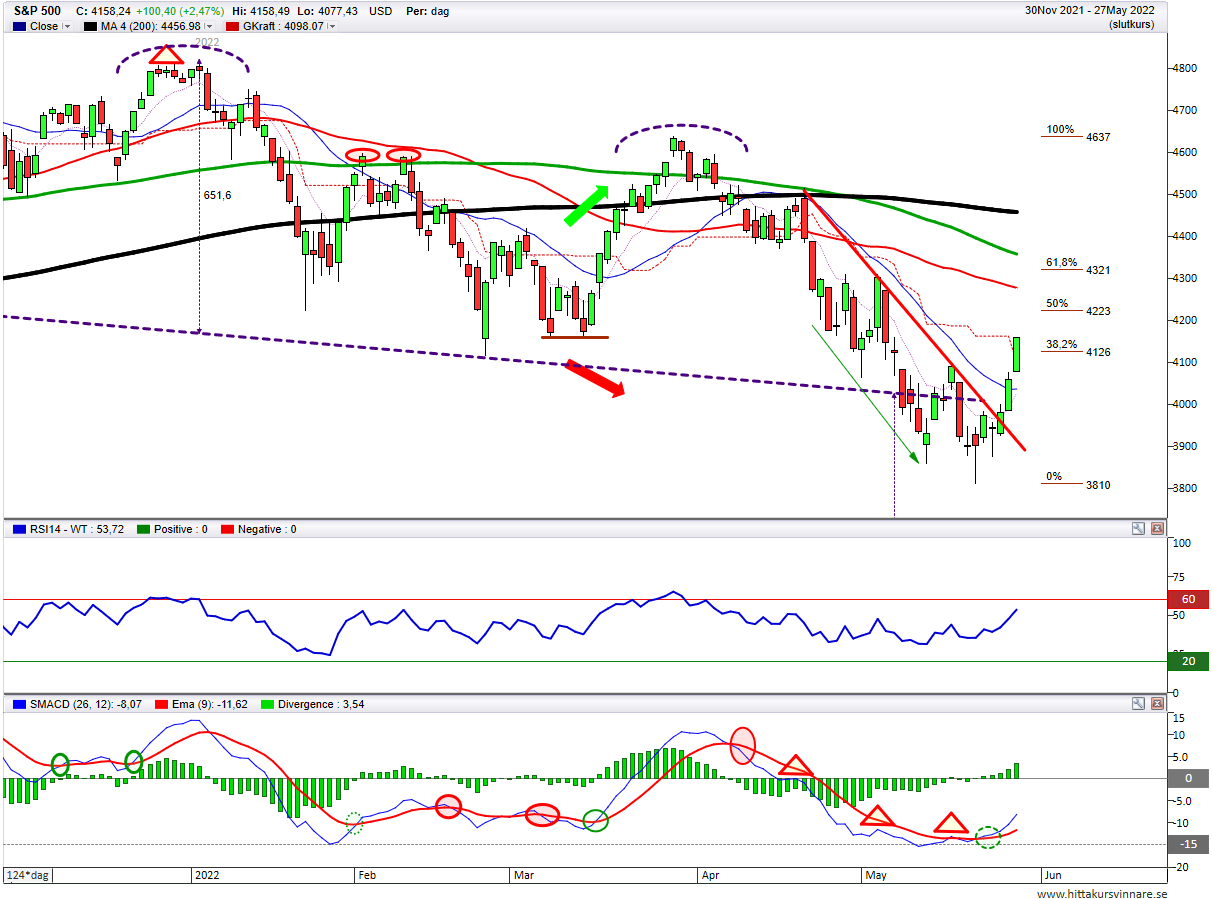The height and width of the screenshot is (899, 1212).
Task: Click the 2022 label on bottom time axis
Action: [x=206, y=875]
